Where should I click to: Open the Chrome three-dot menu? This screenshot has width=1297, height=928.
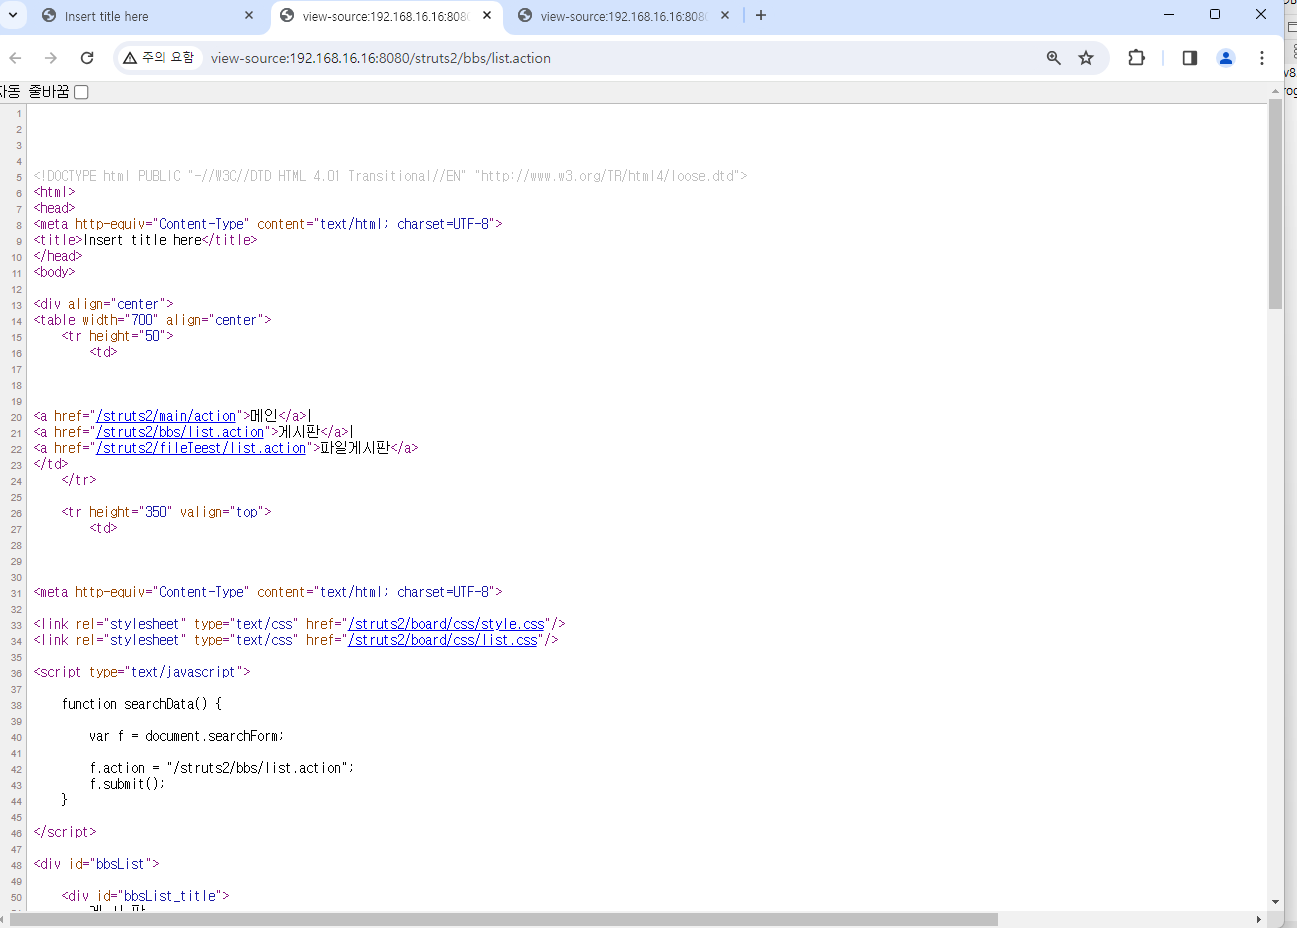click(x=1262, y=58)
